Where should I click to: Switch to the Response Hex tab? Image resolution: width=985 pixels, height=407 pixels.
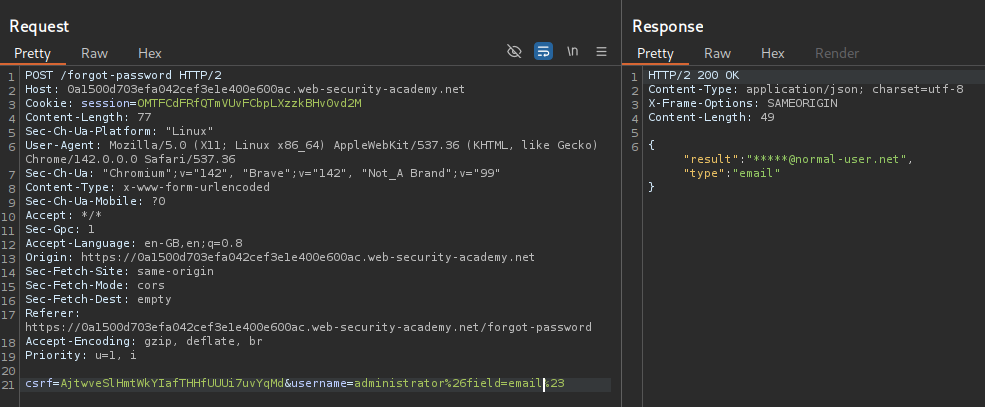pos(772,53)
